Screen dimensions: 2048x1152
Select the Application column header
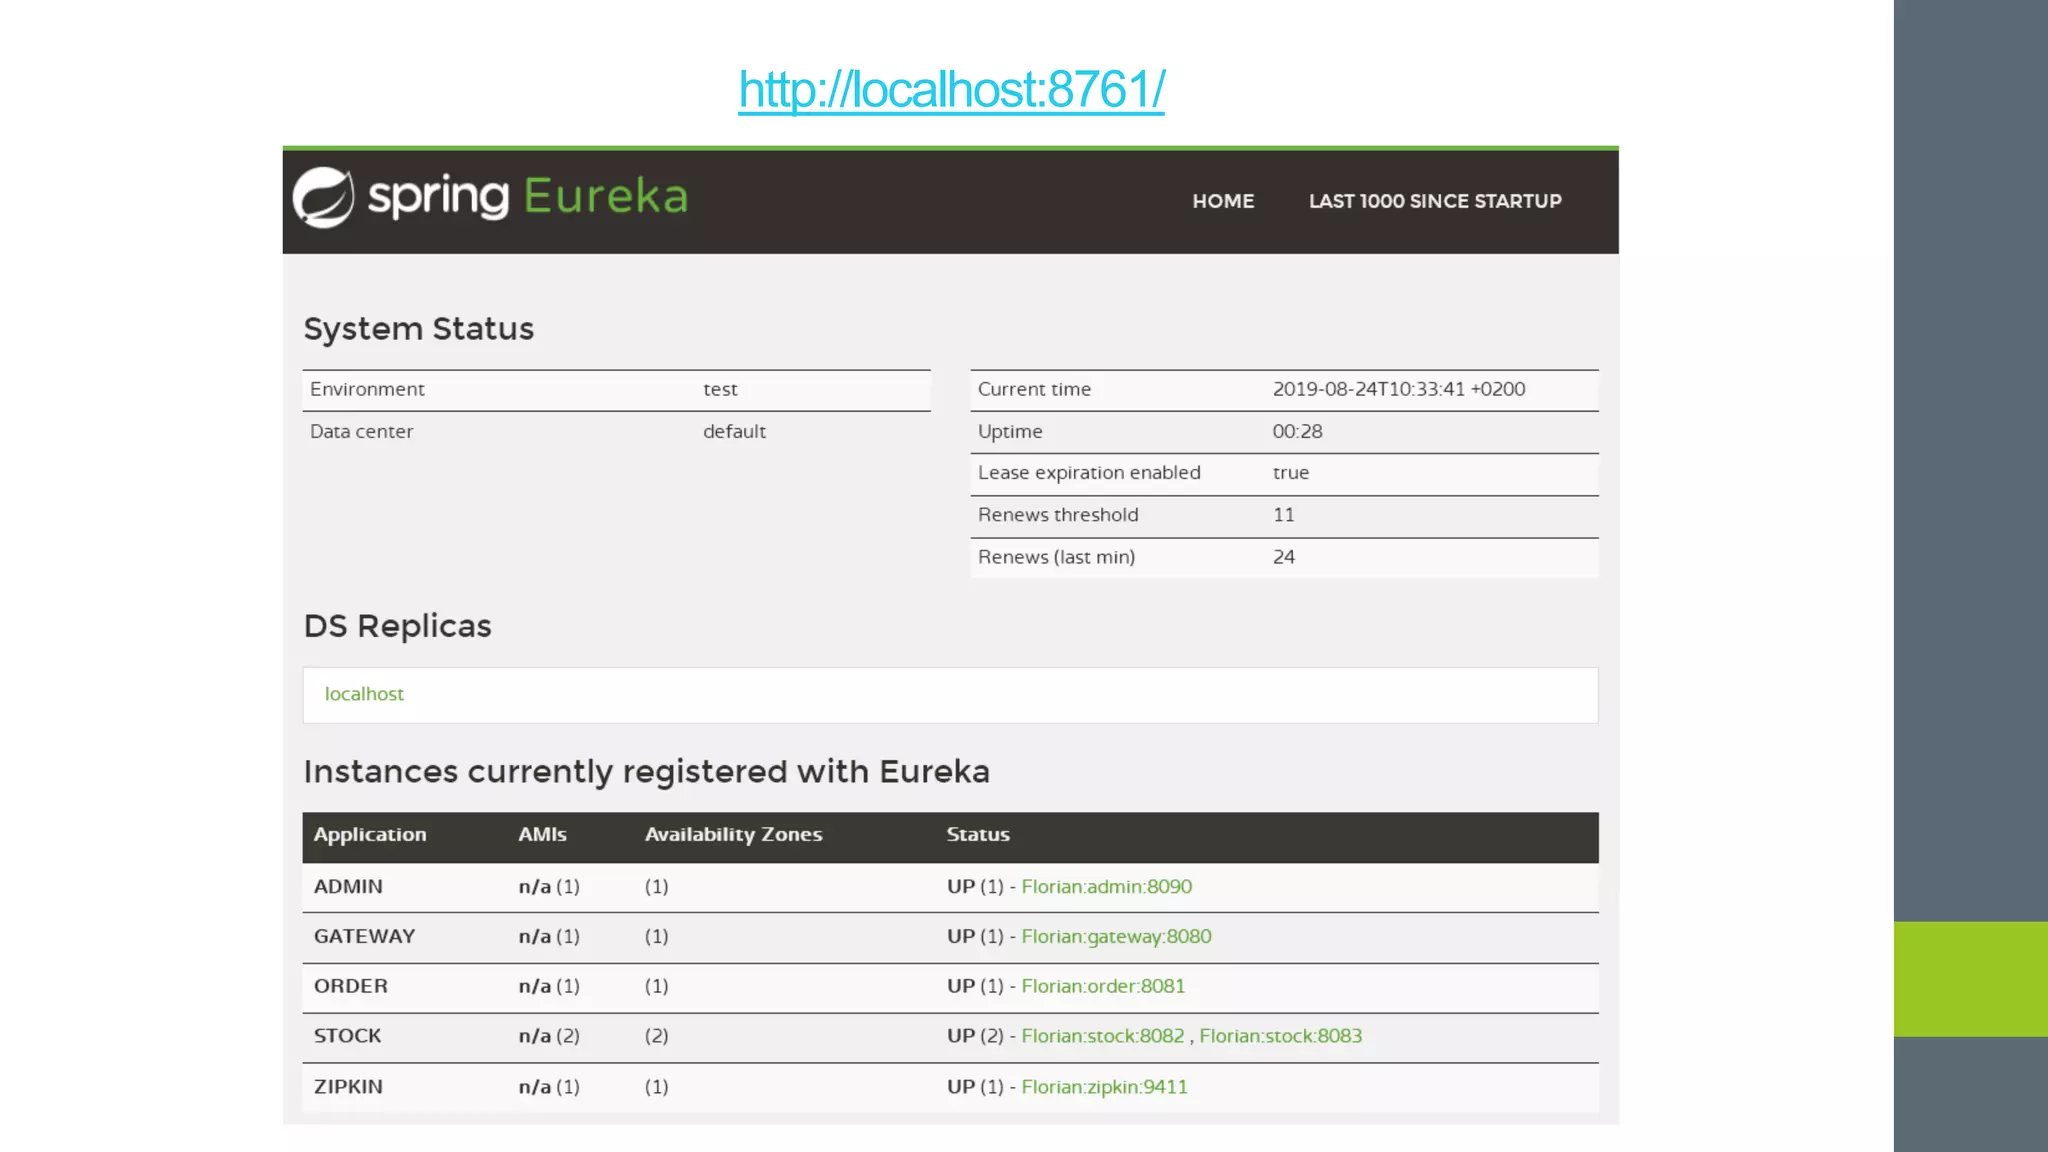(370, 835)
